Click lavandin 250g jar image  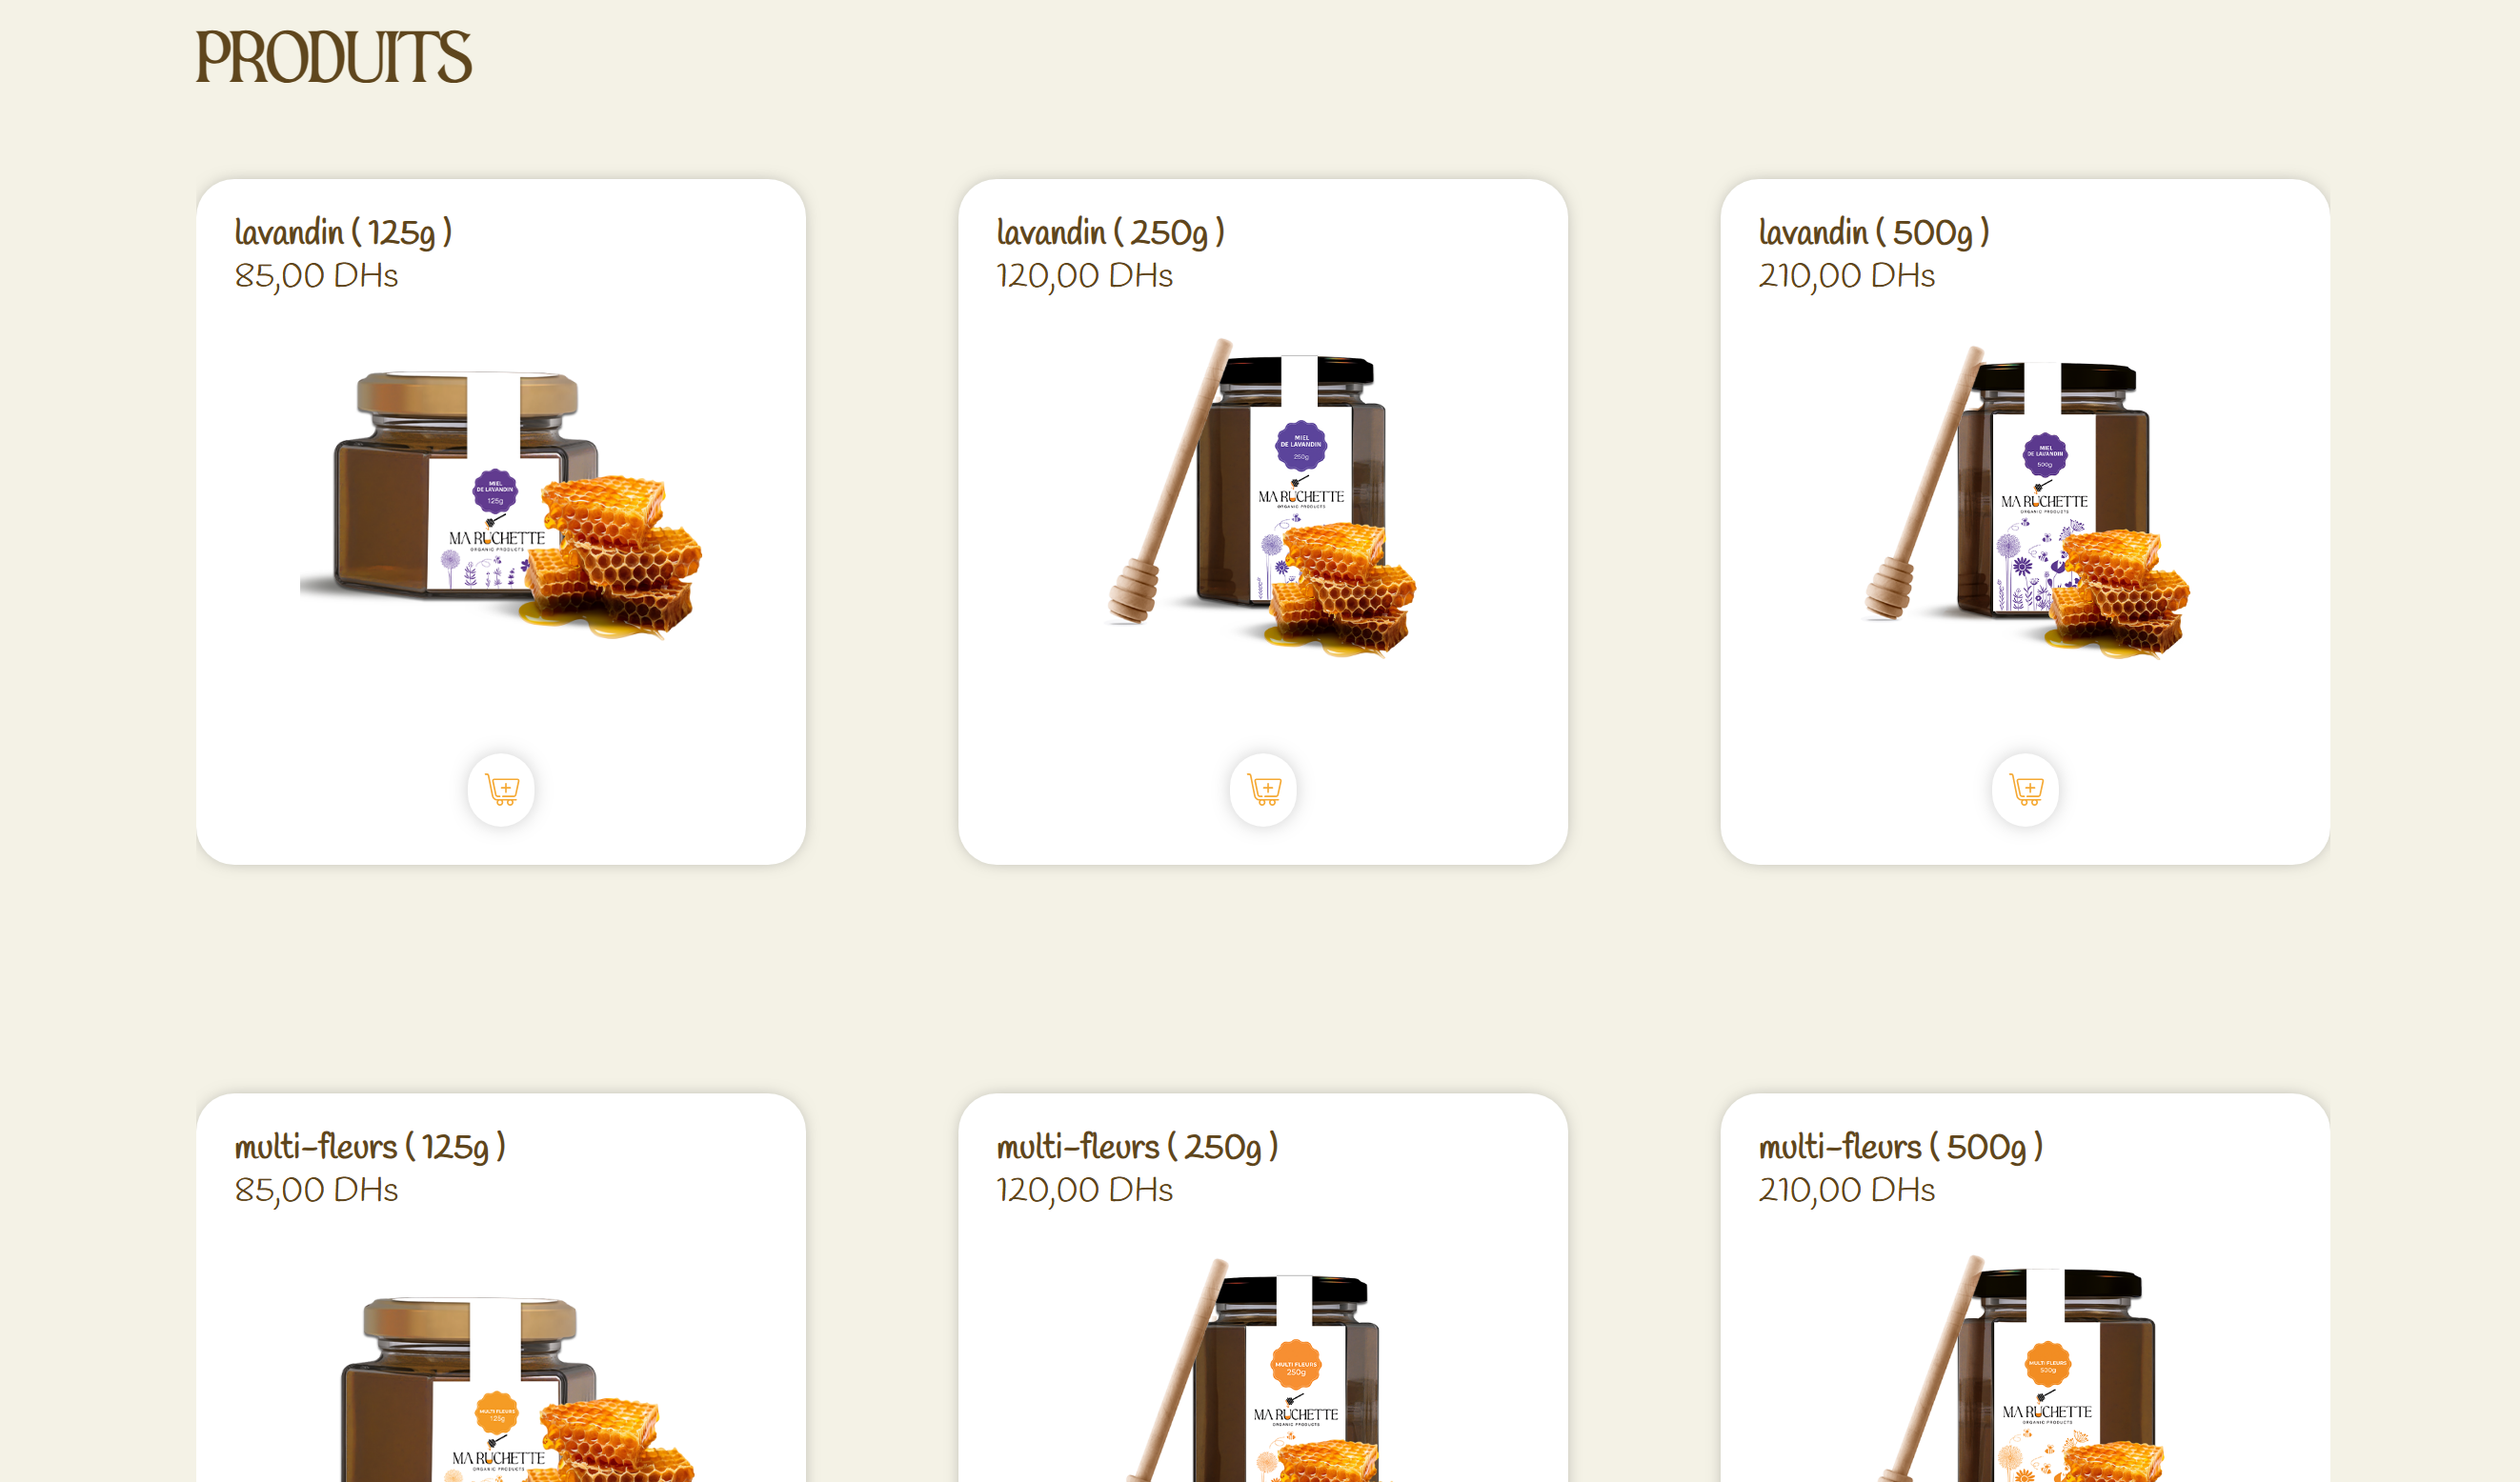(1263, 498)
